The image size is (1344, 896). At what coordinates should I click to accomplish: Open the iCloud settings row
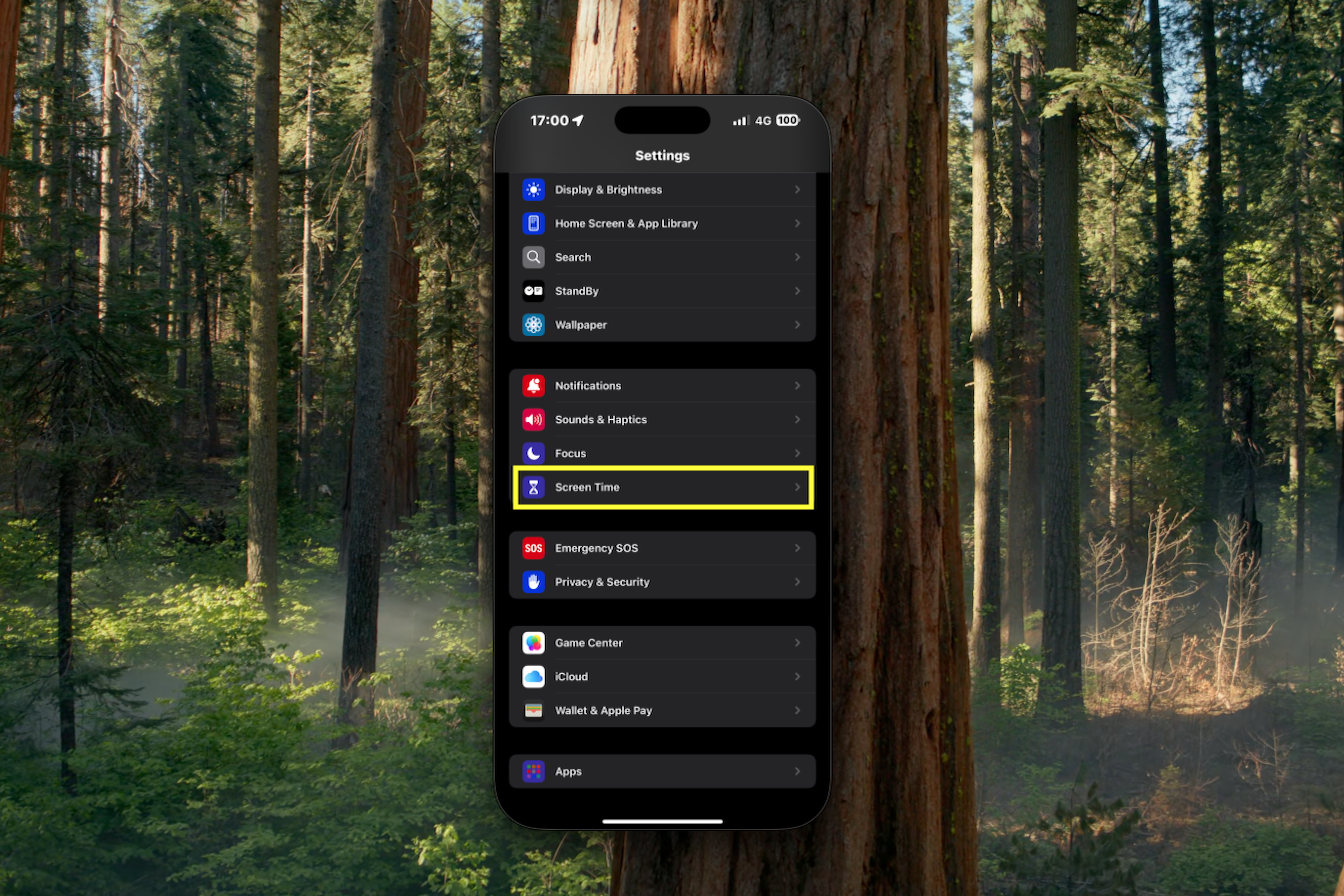click(x=662, y=677)
